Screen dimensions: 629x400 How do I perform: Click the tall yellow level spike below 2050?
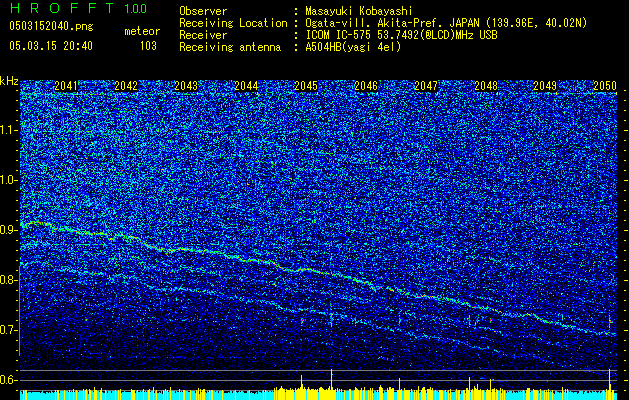[609, 384]
